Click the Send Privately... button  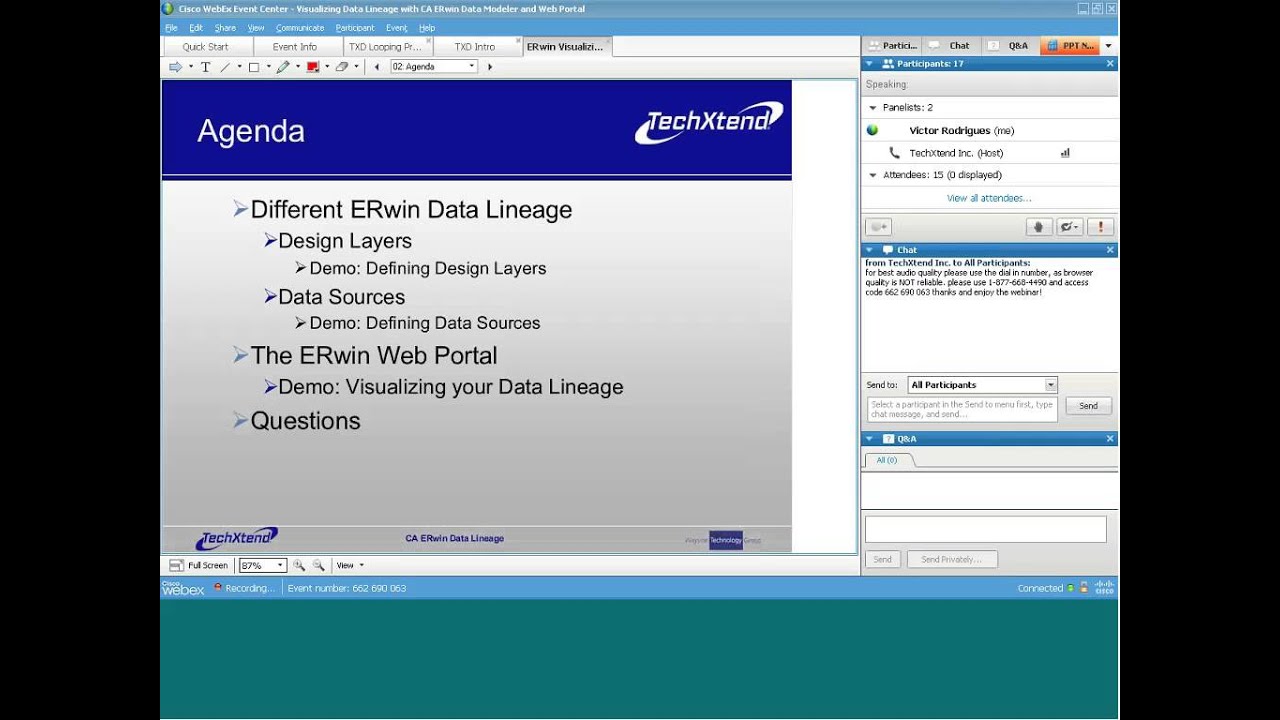pos(951,560)
